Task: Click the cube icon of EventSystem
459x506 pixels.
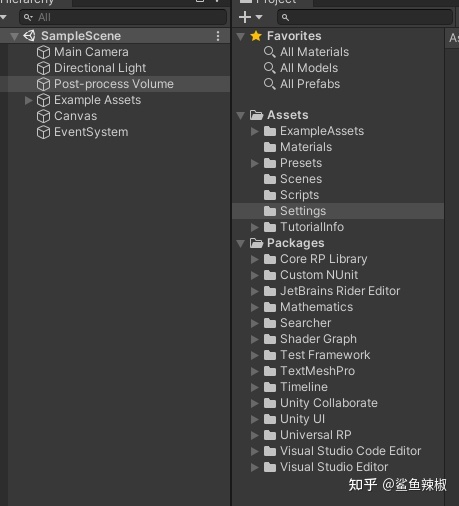Action: (43, 132)
